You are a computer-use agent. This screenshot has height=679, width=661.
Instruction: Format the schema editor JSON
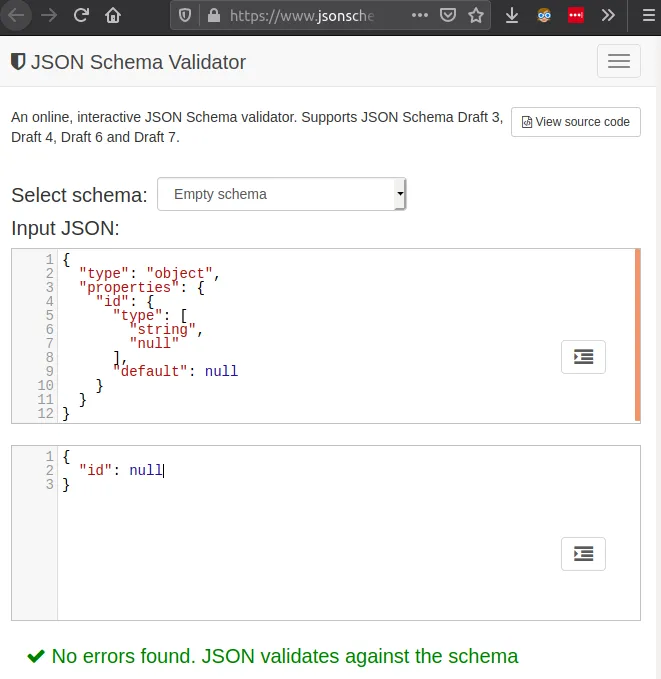(x=583, y=357)
